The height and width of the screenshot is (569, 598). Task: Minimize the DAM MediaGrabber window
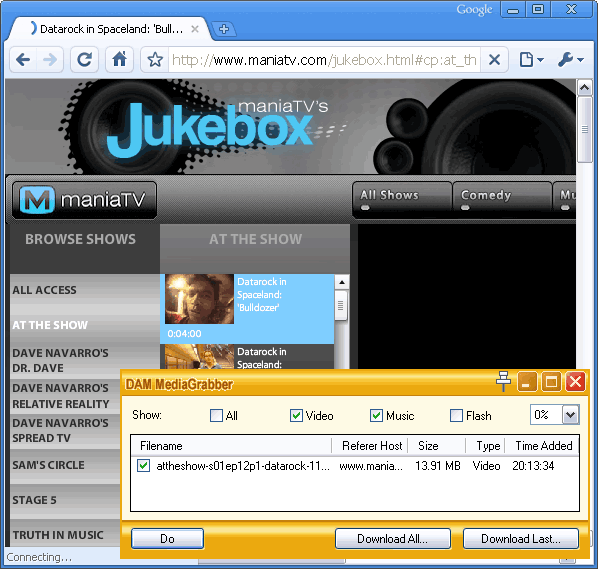(x=527, y=382)
